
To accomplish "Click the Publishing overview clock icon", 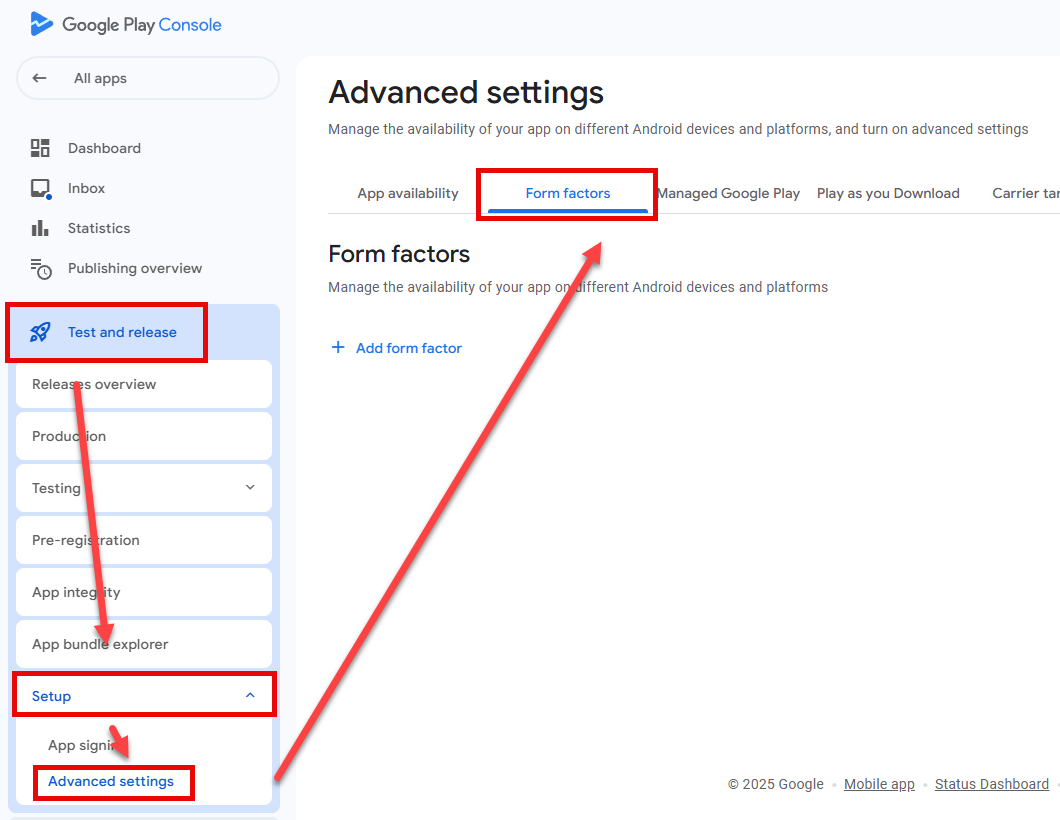I will 40,268.
